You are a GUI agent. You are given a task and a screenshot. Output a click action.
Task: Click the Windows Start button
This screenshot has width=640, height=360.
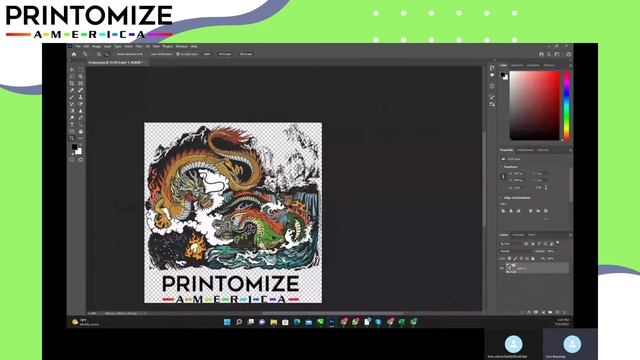pyautogui.click(x=227, y=322)
